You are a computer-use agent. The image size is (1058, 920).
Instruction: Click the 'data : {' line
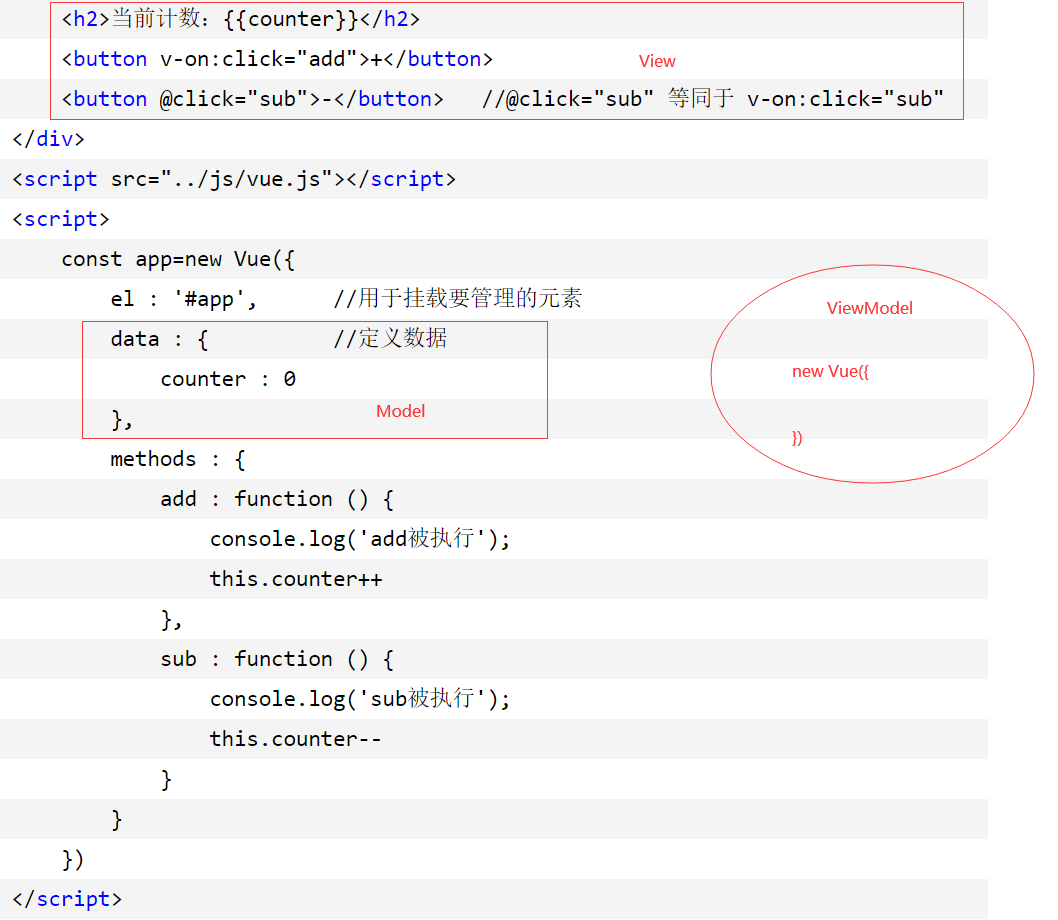tap(159, 338)
